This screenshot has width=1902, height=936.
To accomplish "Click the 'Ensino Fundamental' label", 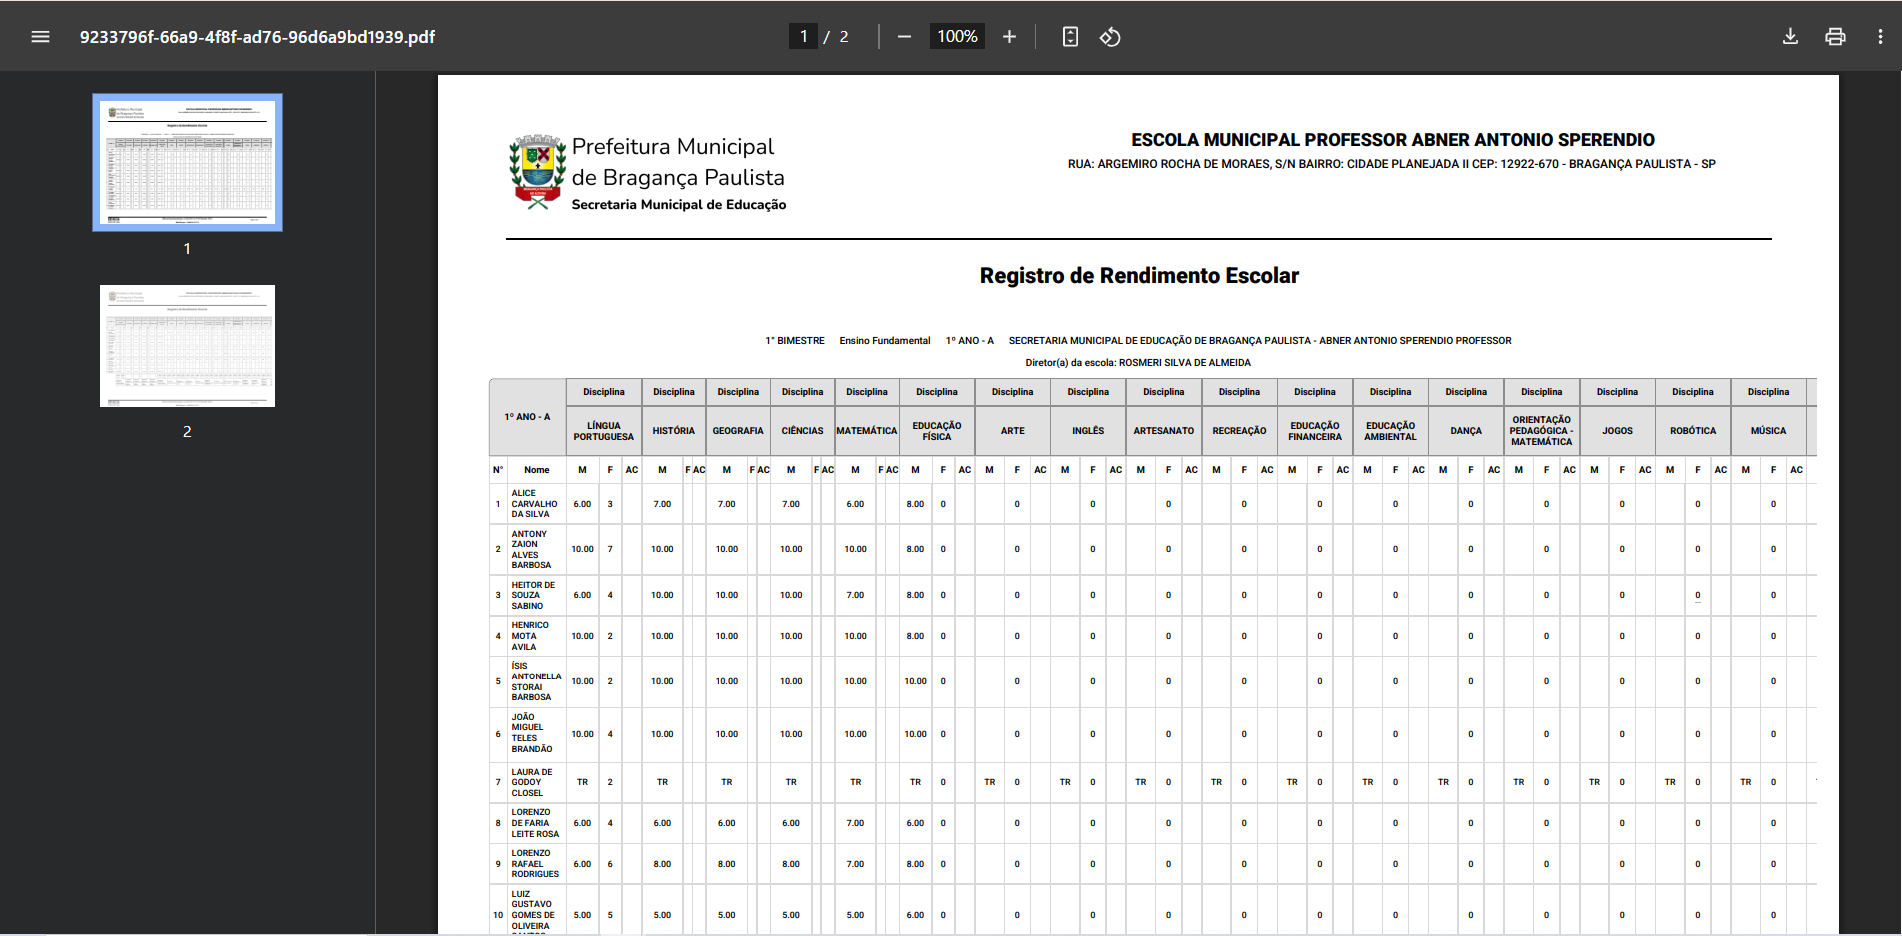I will (x=885, y=341).
